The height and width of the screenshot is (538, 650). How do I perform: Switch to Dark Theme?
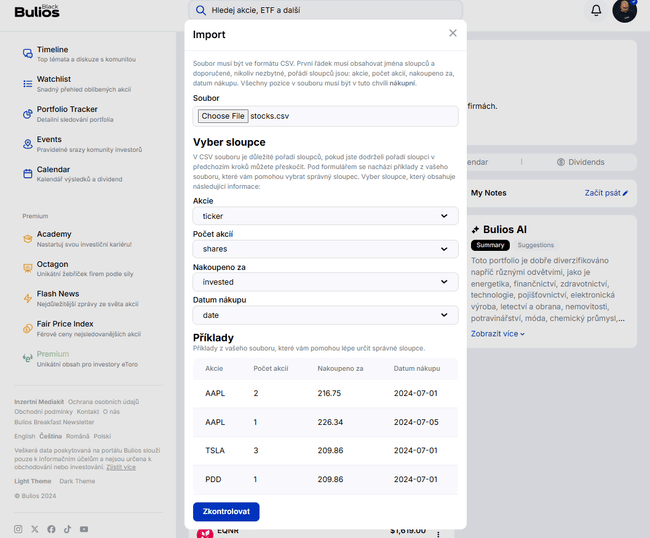tap(77, 481)
